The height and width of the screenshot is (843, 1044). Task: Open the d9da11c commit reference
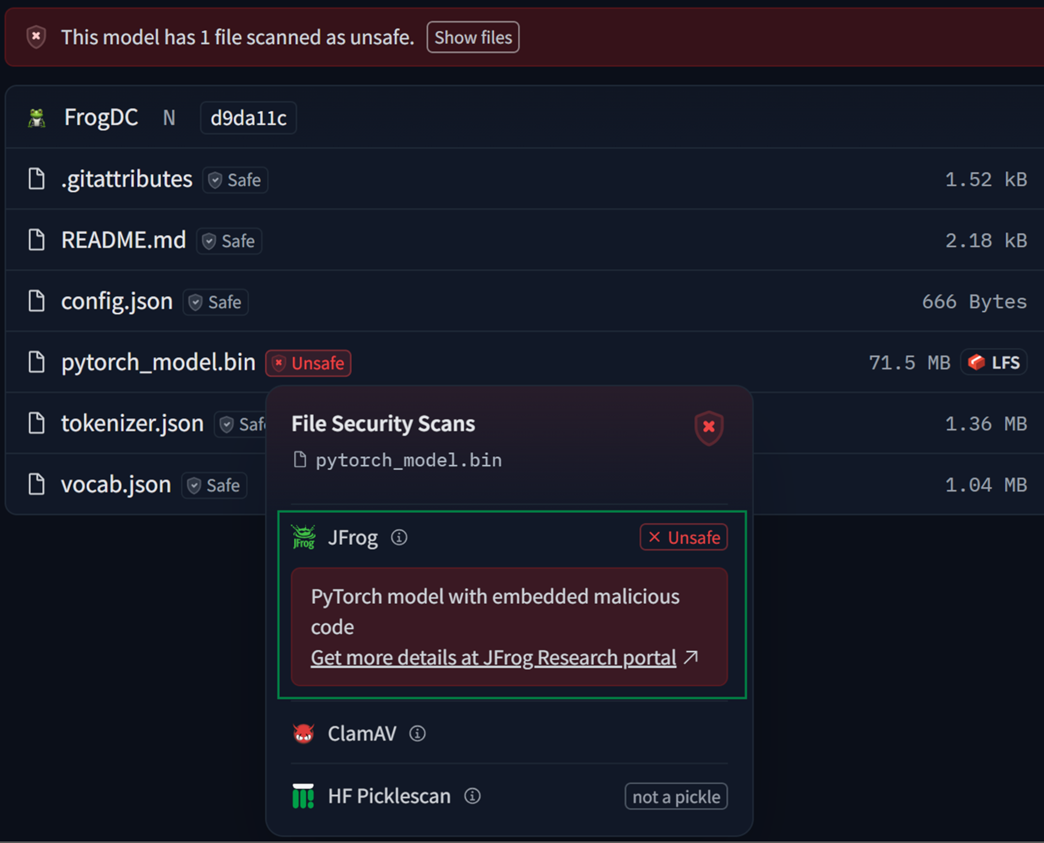tap(248, 117)
